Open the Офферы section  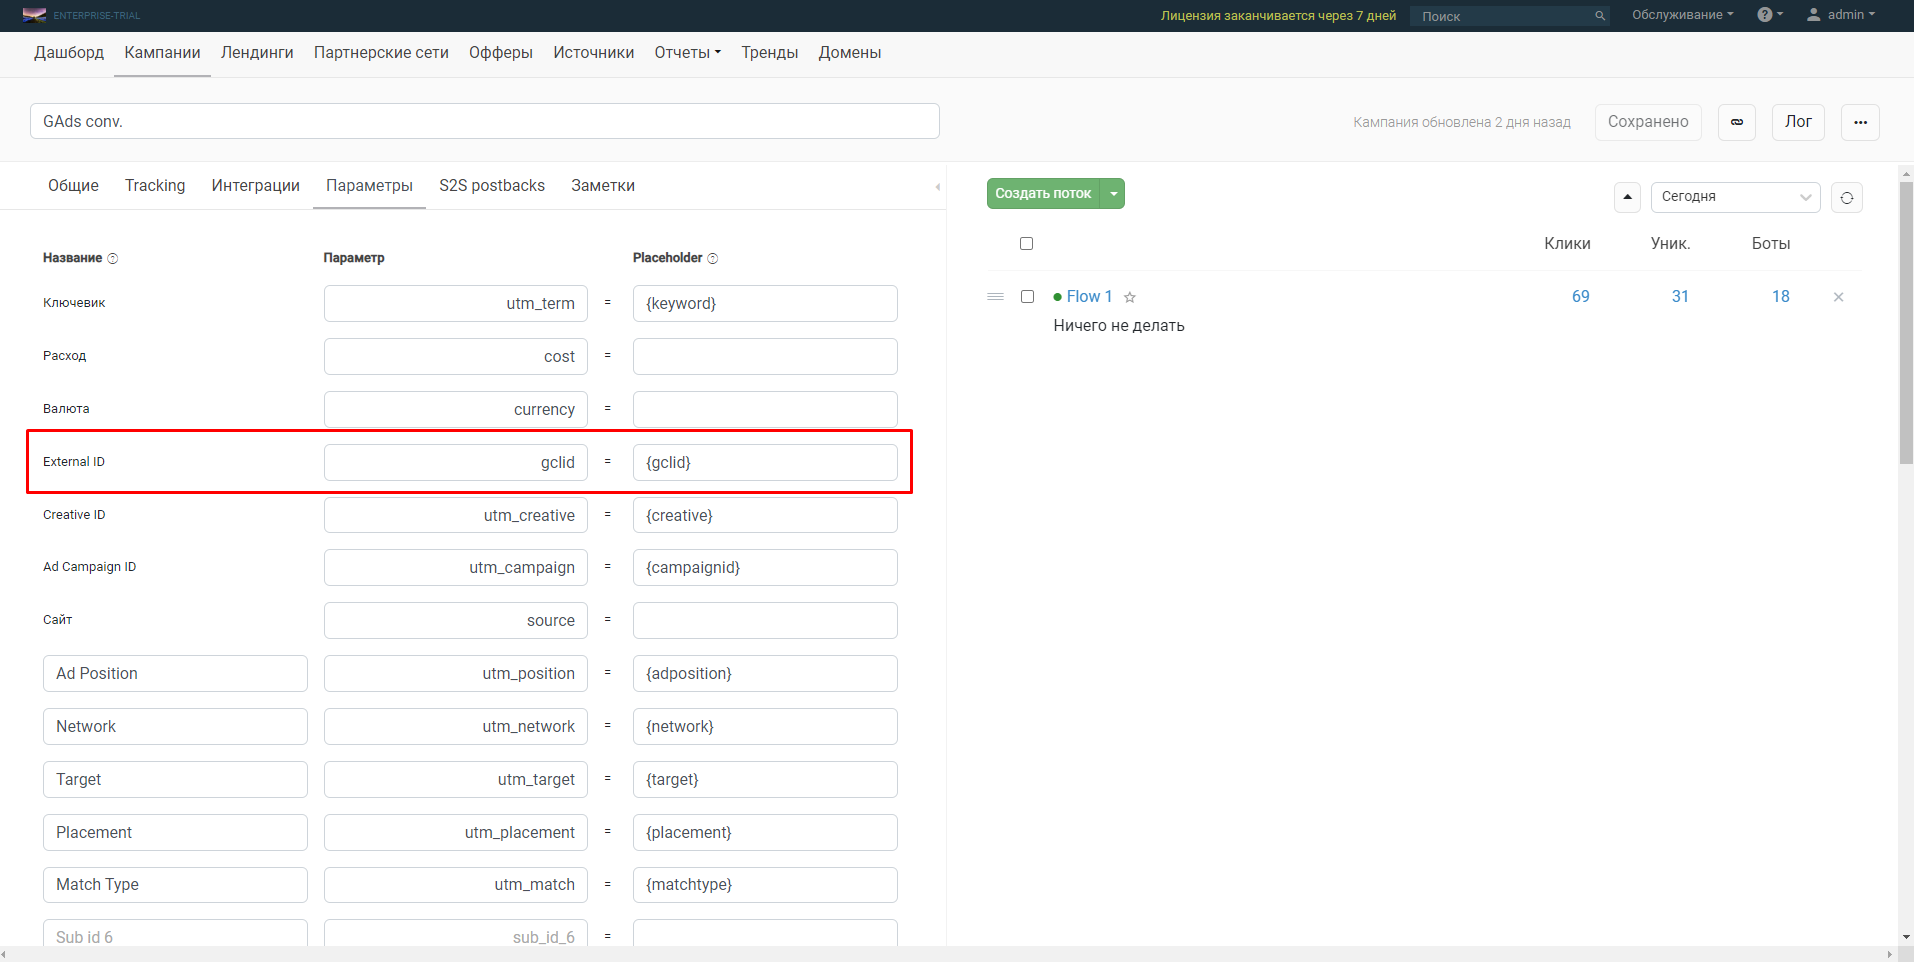point(501,53)
